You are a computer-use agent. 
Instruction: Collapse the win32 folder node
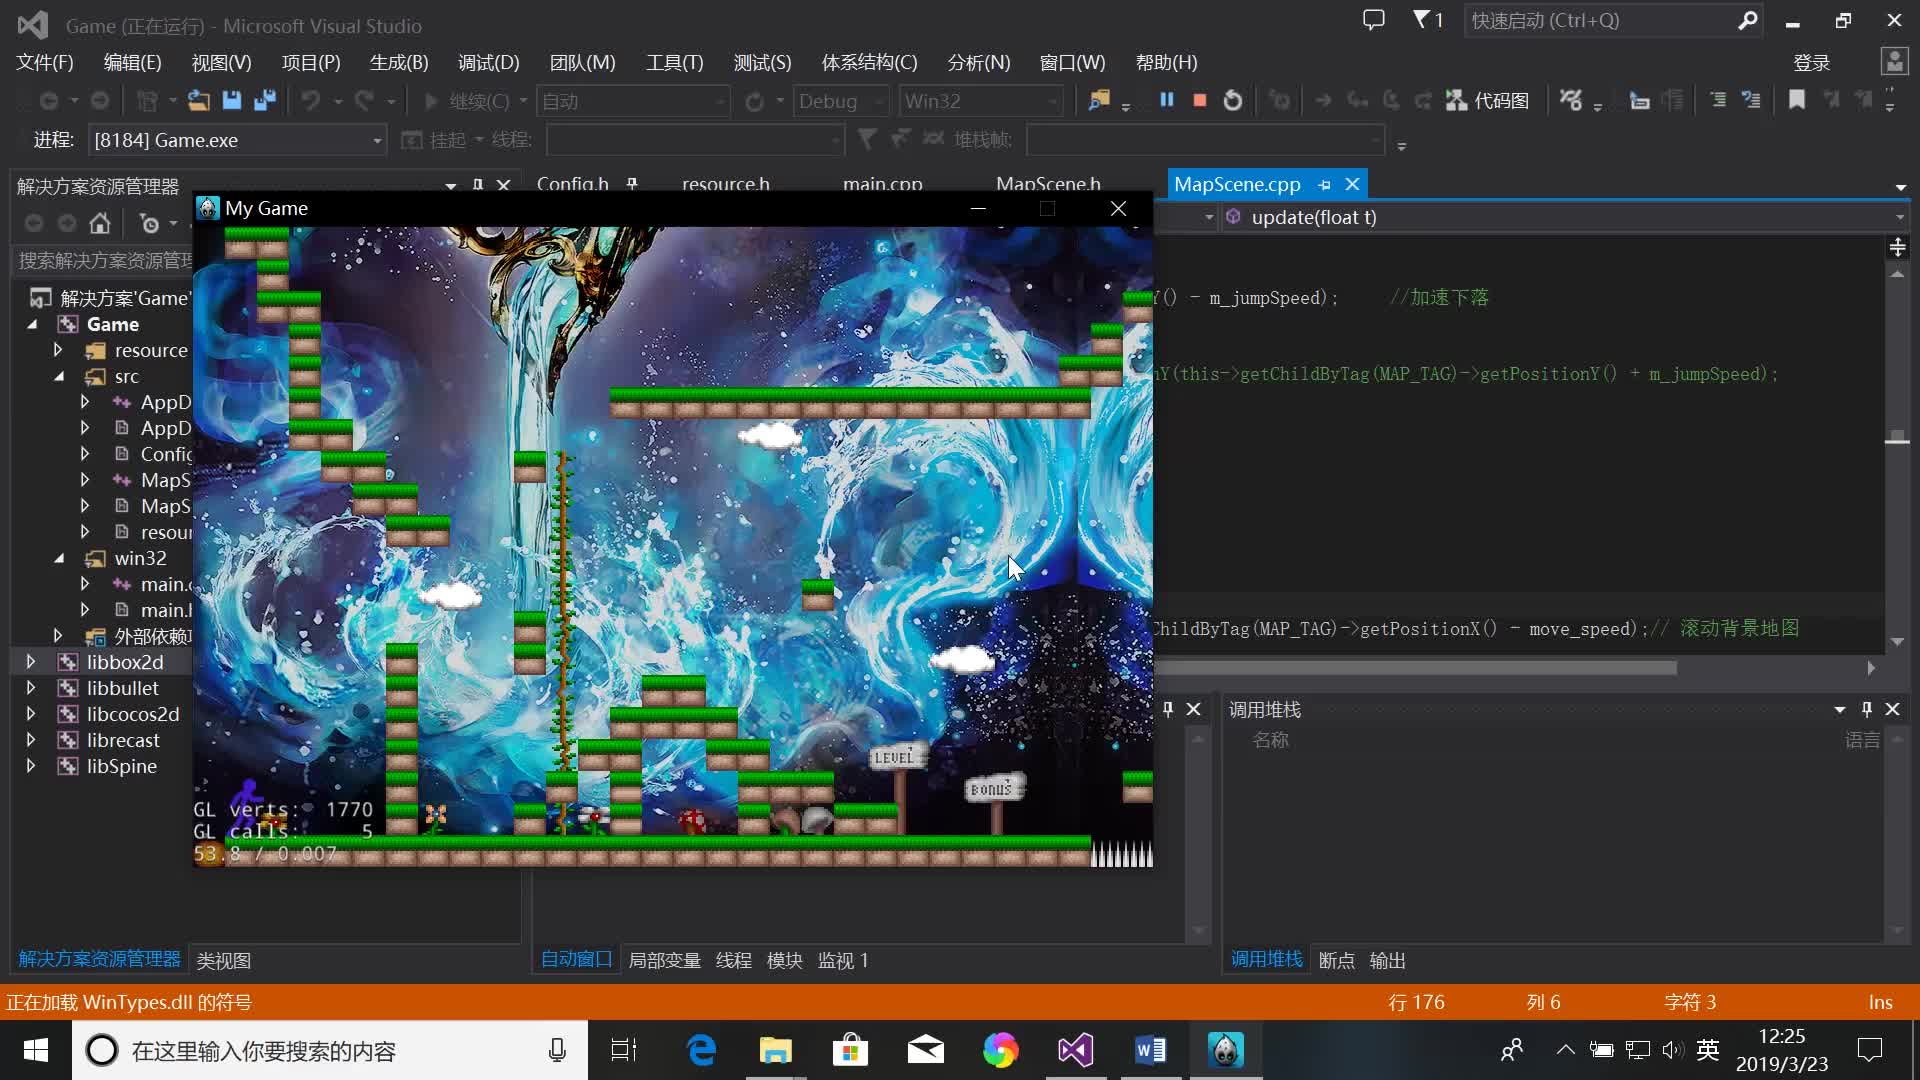pos(58,558)
